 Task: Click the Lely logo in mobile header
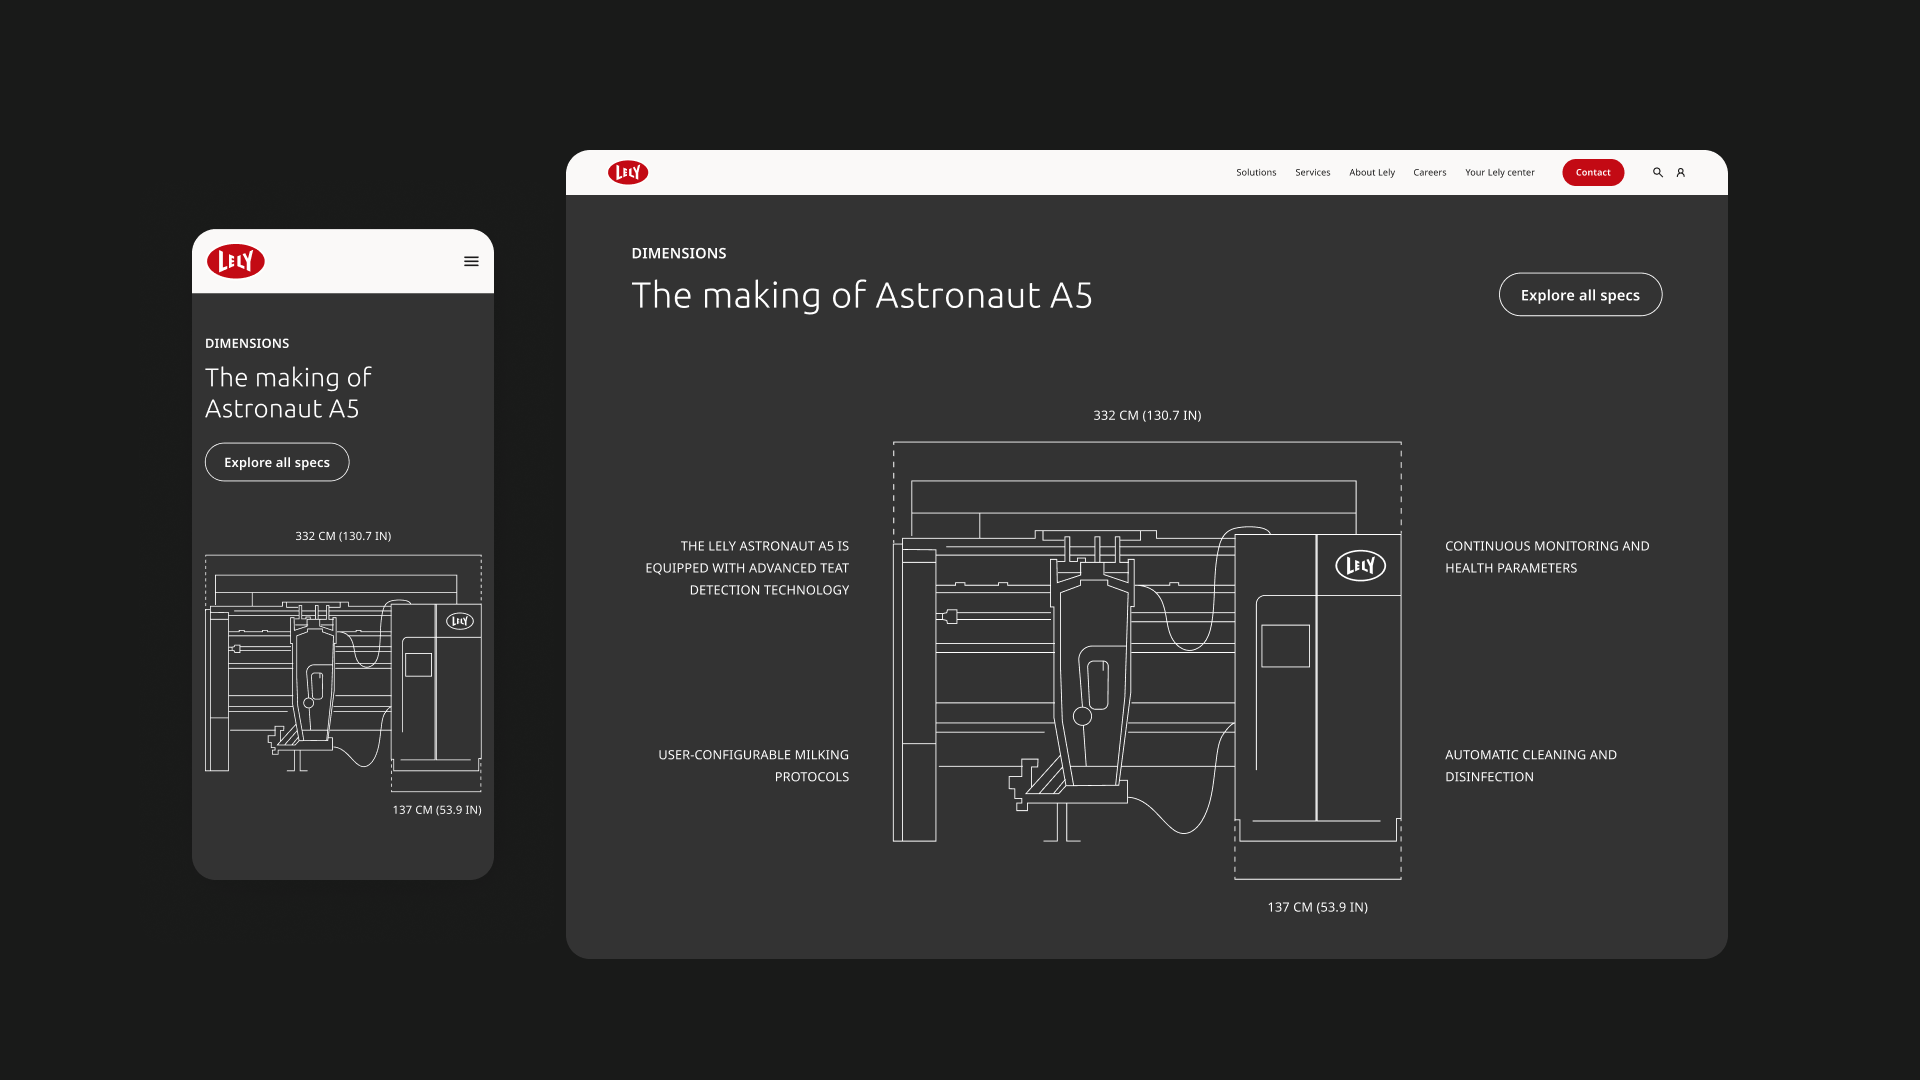[x=236, y=261]
